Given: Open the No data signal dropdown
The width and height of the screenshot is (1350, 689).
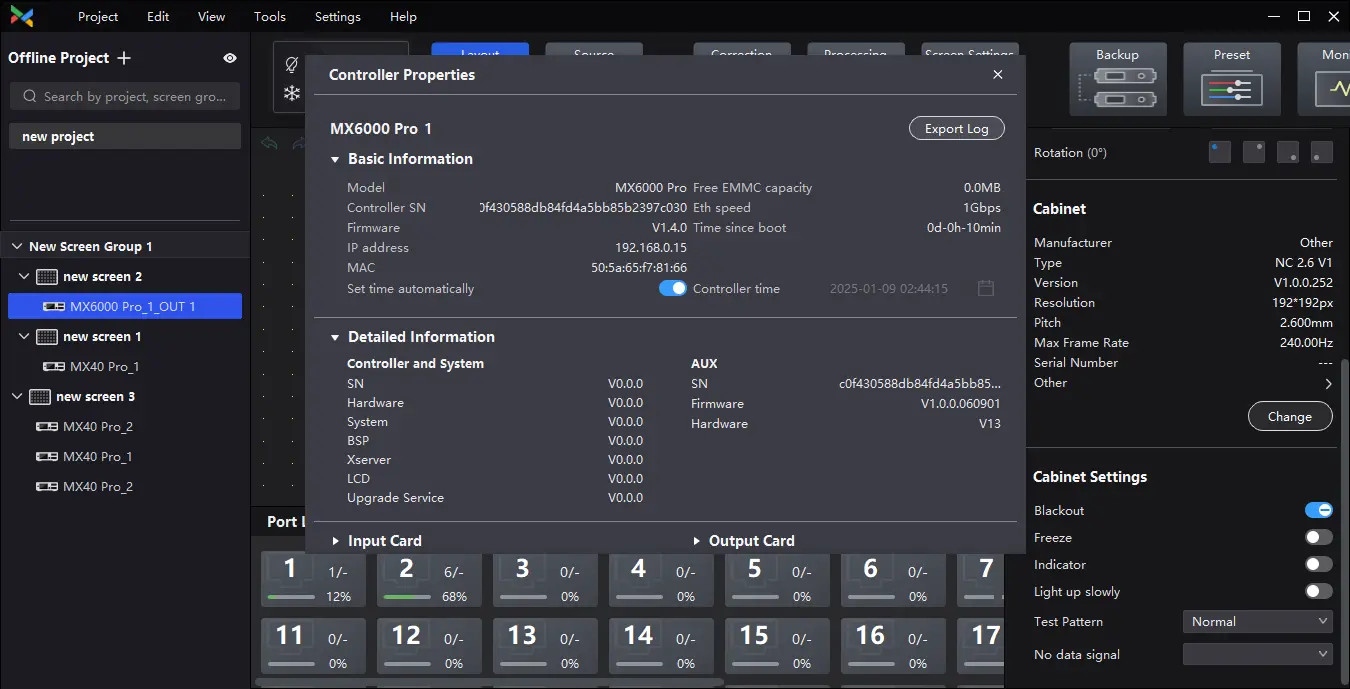Looking at the screenshot, I should pyautogui.click(x=1258, y=653).
